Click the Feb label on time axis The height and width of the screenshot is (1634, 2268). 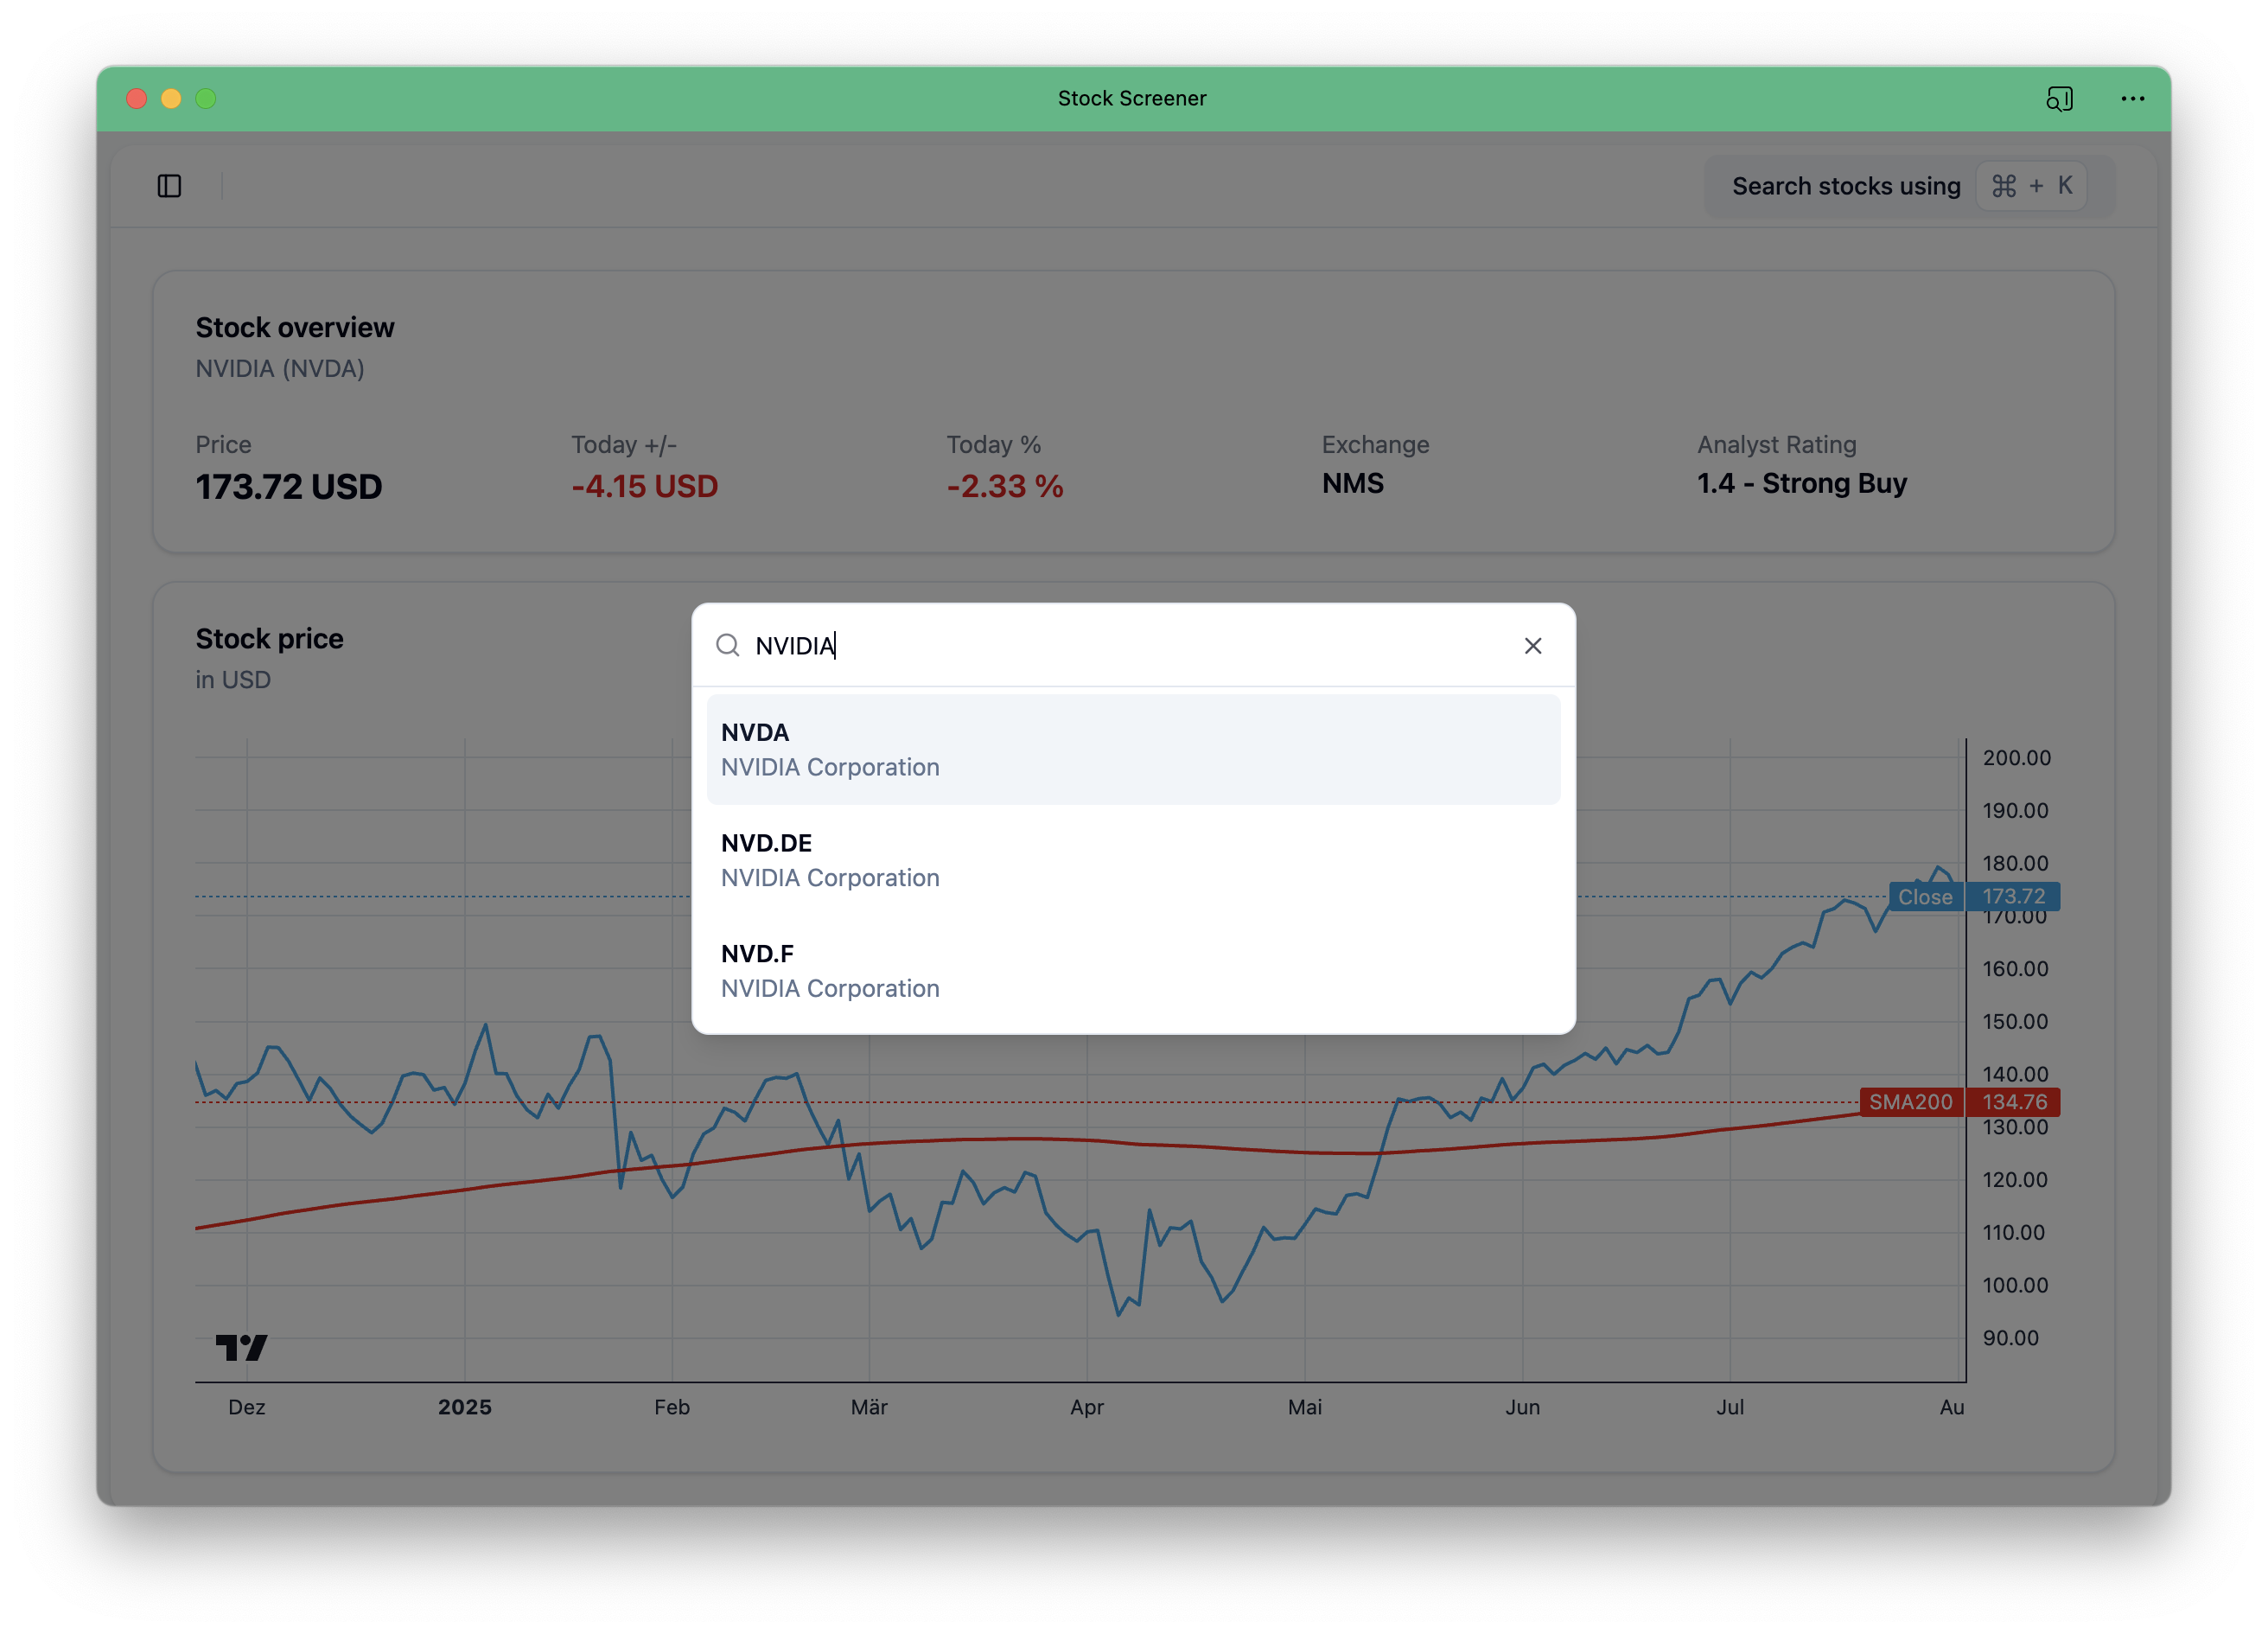[x=672, y=1407]
